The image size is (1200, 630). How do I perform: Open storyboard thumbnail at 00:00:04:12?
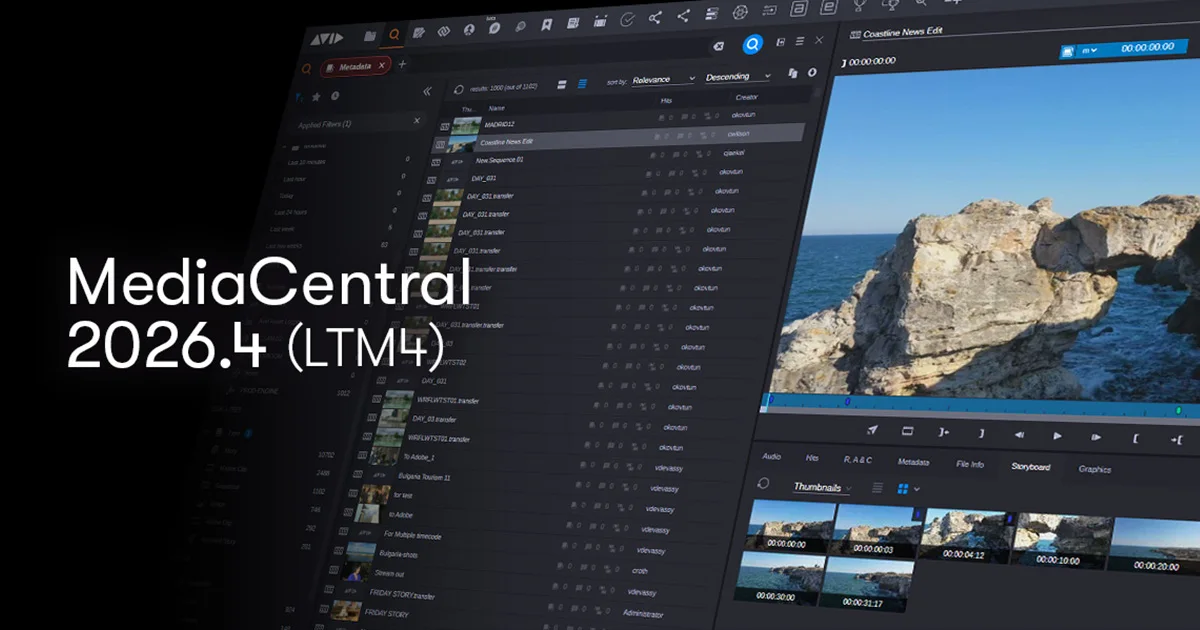(964, 537)
